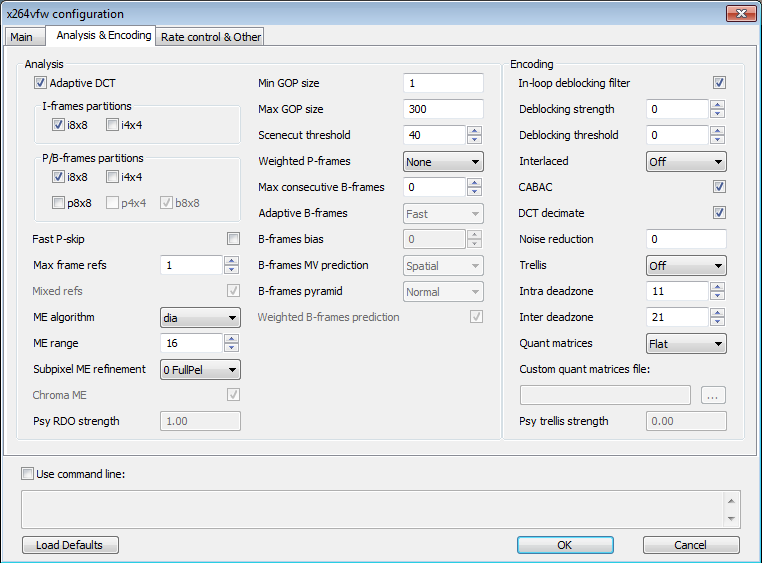The image size is (762, 563).
Task: Lower Scenecut threshold with down arrow
Action: 474,139
